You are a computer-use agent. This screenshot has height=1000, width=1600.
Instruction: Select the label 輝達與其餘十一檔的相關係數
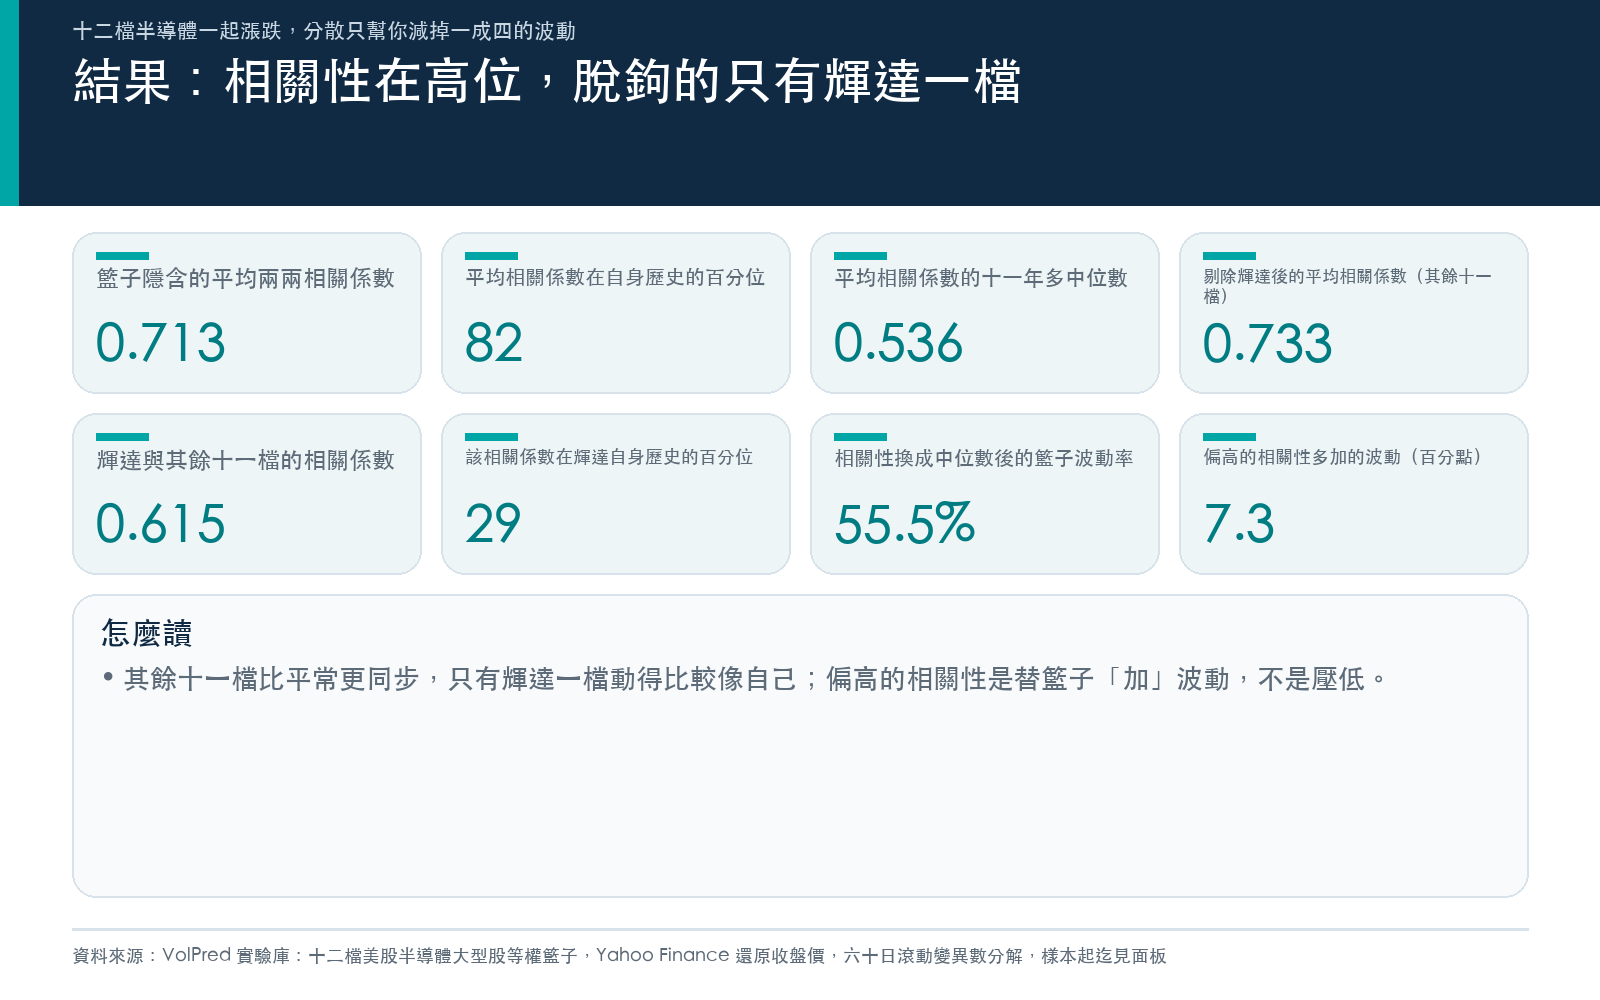(x=246, y=460)
